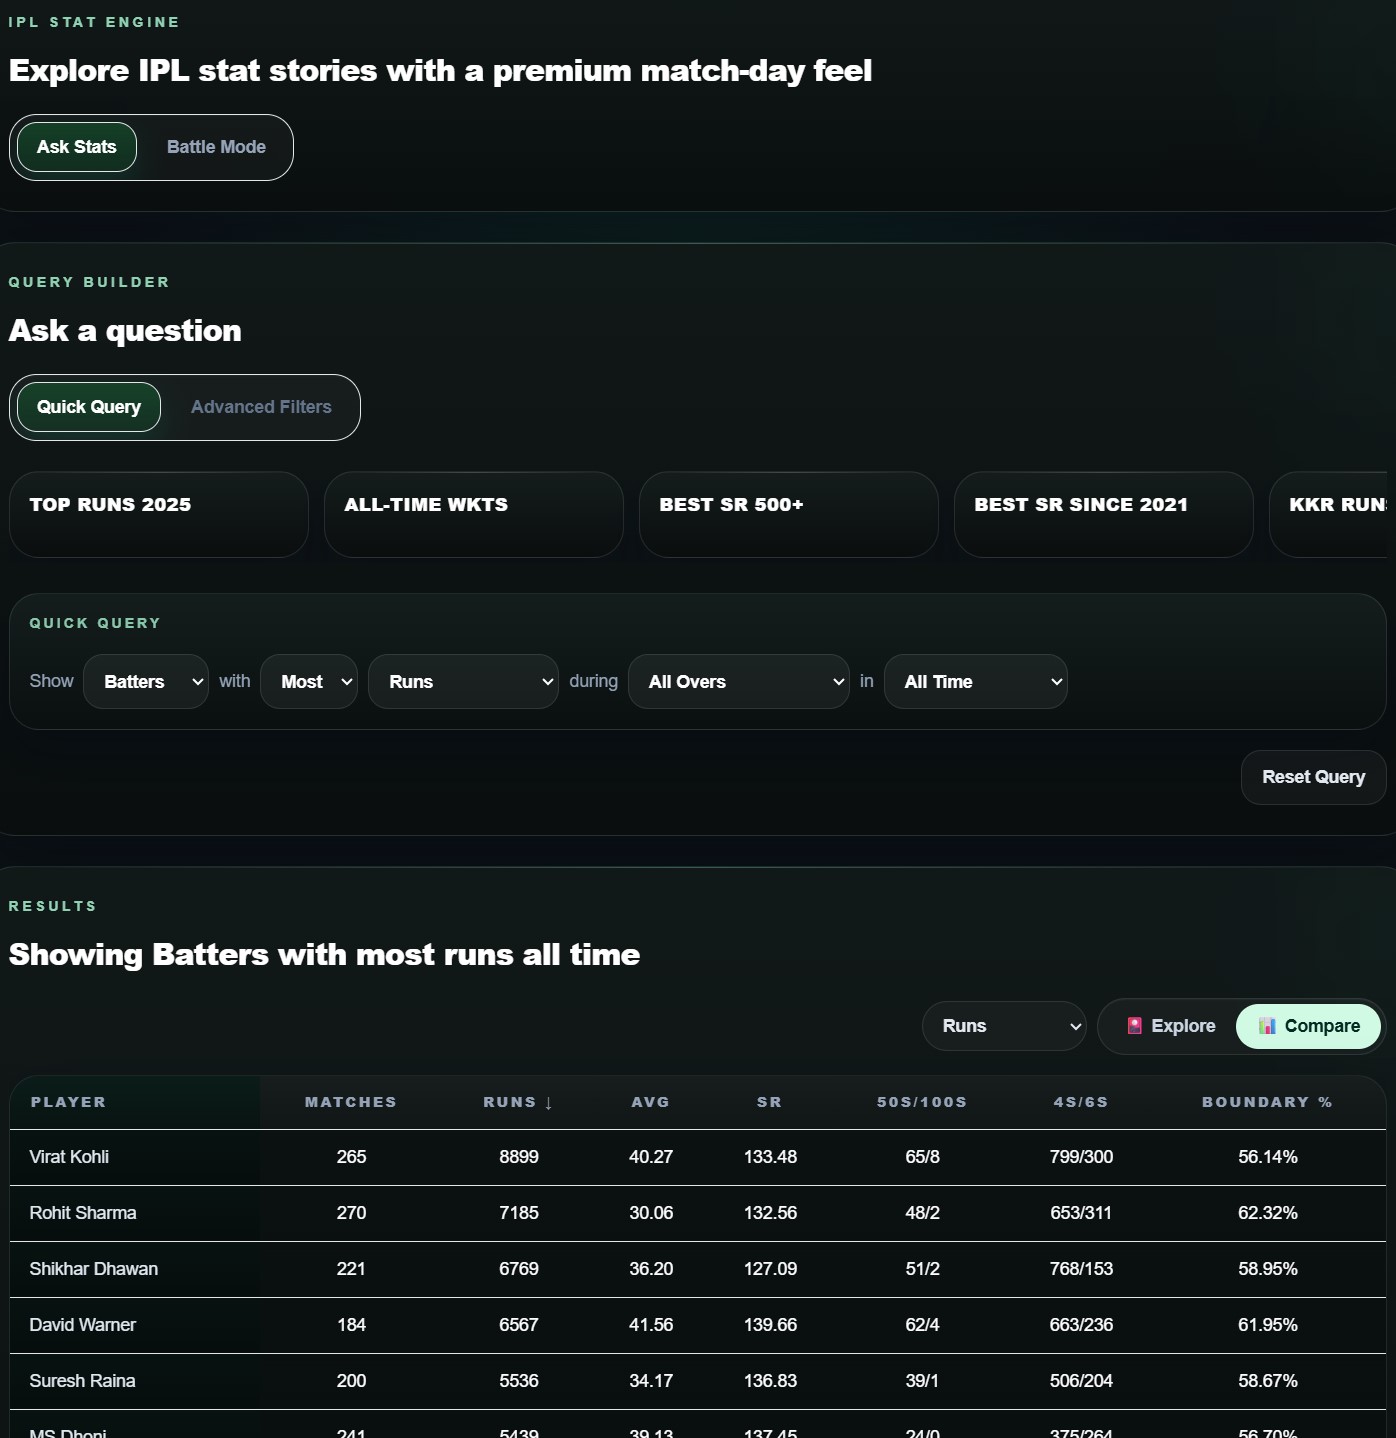Click the Reset Query button

(1313, 777)
